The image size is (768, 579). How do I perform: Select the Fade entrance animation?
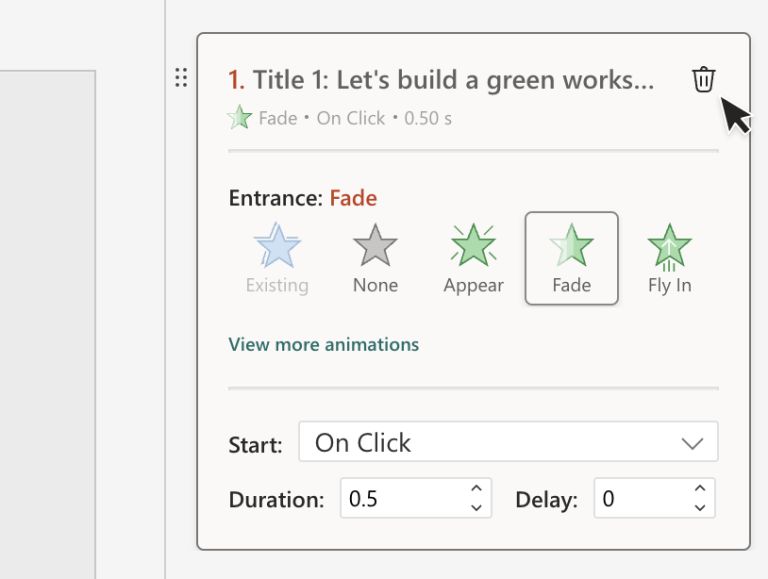coord(571,246)
